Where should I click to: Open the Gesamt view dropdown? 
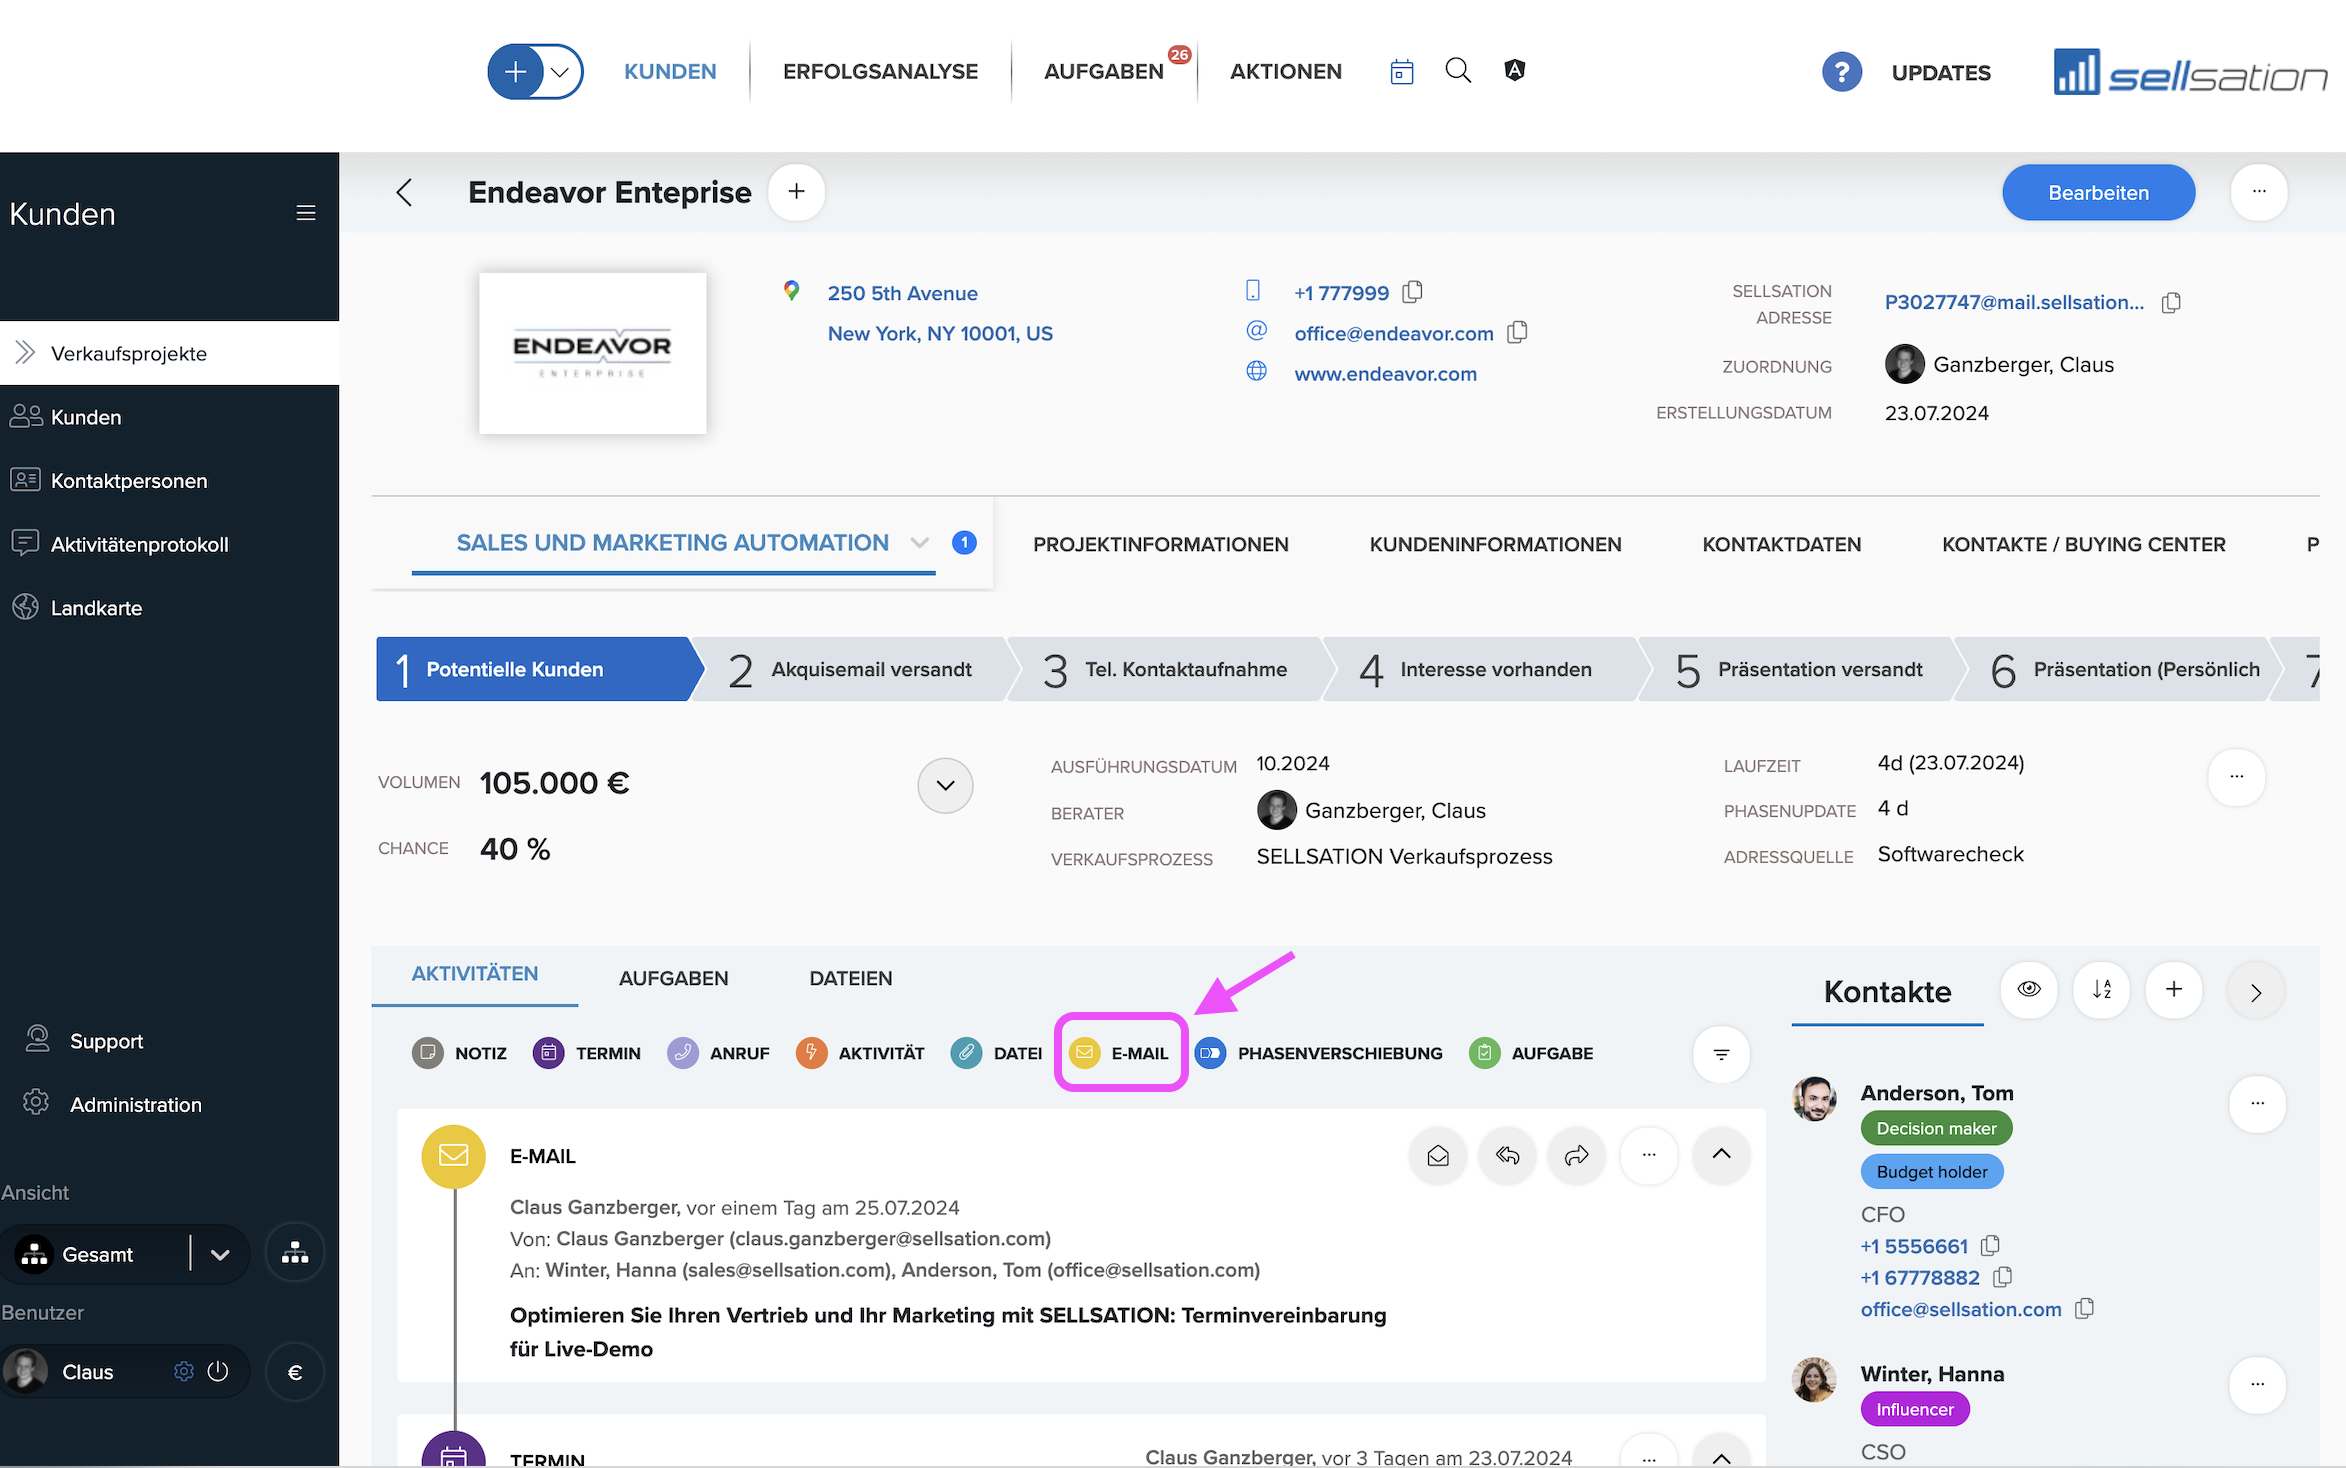(220, 1254)
